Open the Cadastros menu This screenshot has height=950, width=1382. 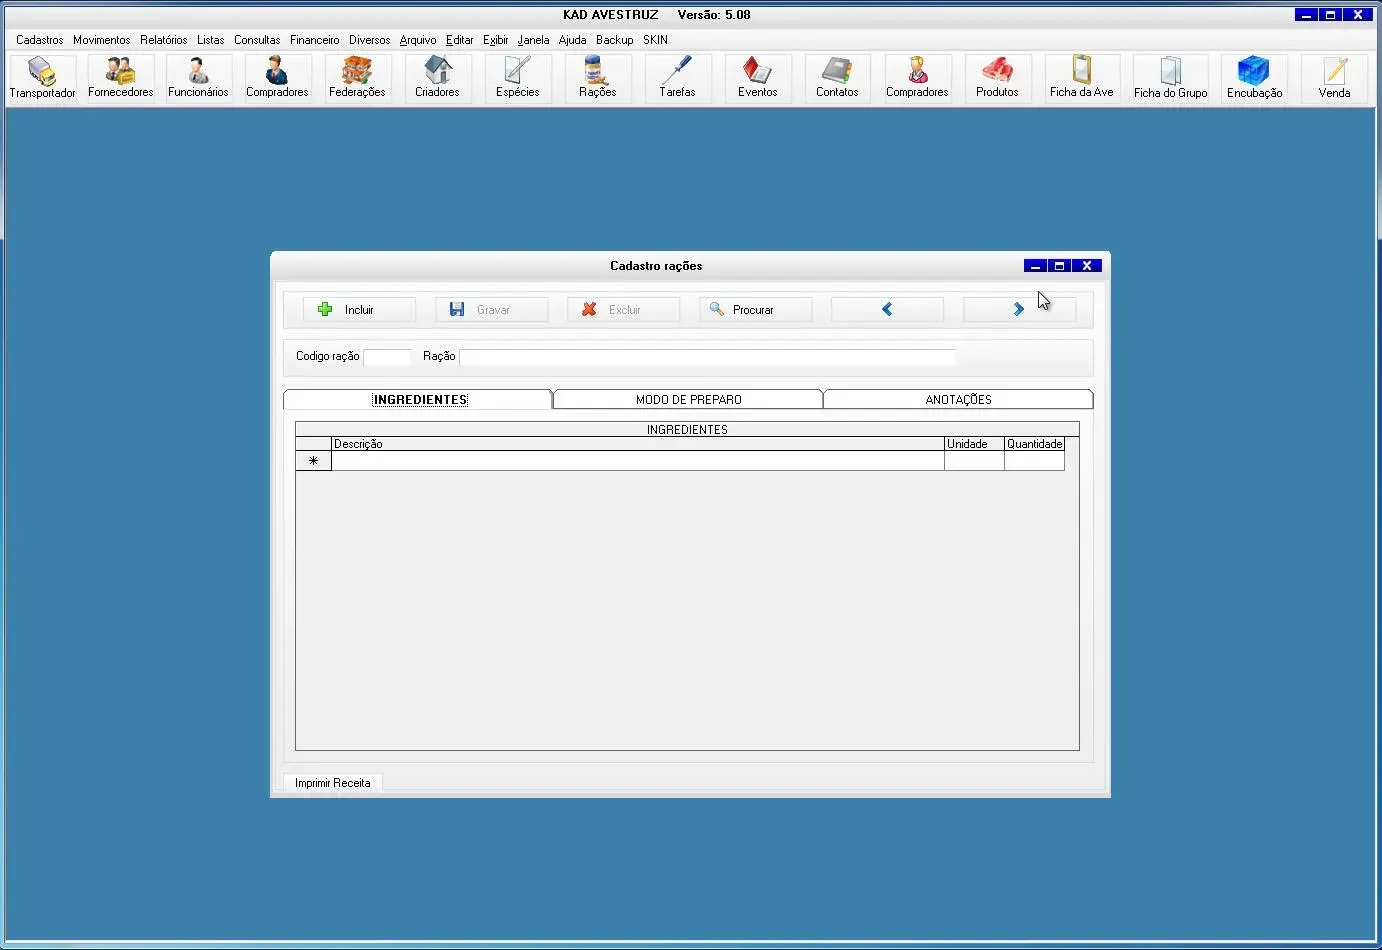(39, 40)
